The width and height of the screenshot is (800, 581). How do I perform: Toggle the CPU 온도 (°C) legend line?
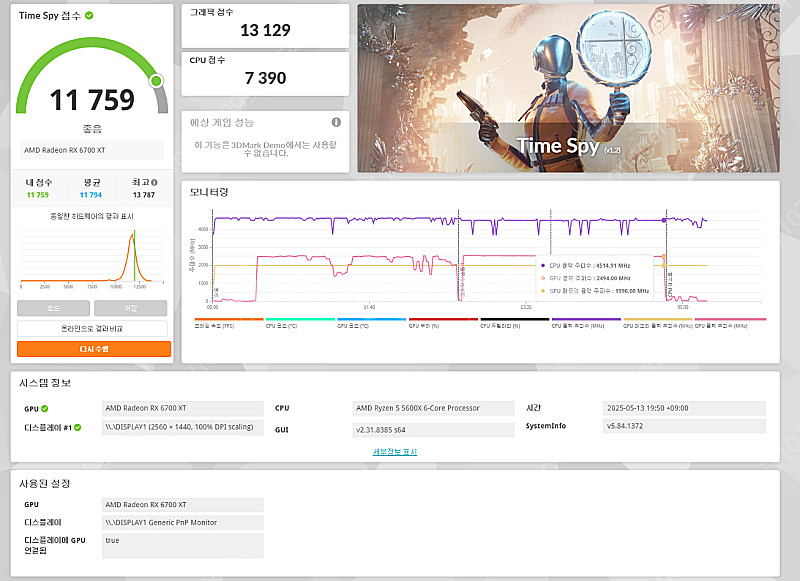pos(300,323)
